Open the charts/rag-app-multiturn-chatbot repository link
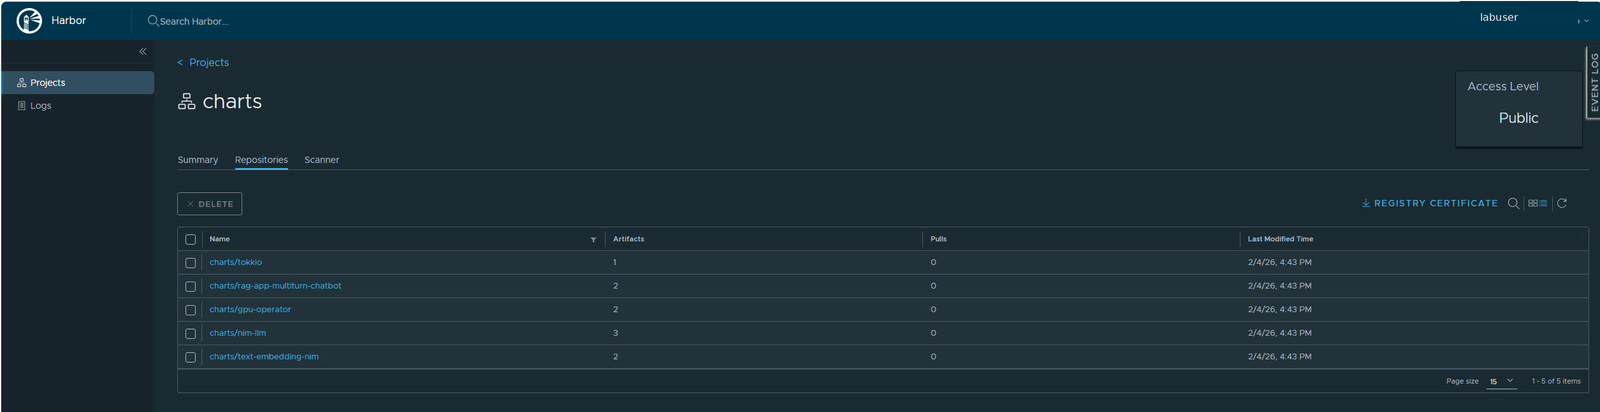Image resolution: width=1600 pixels, height=412 pixels. [275, 286]
